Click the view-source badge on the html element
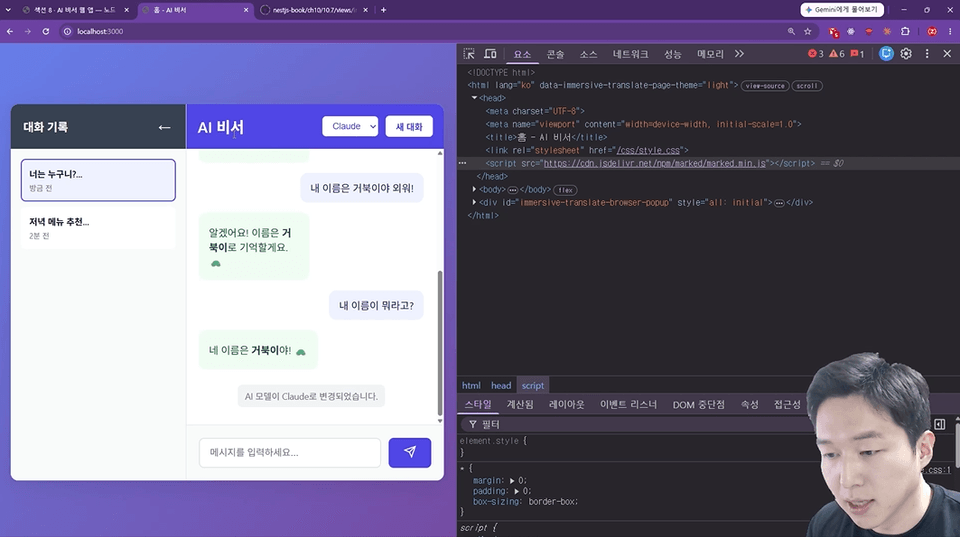The height and width of the screenshot is (537, 960). (x=765, y=86)
